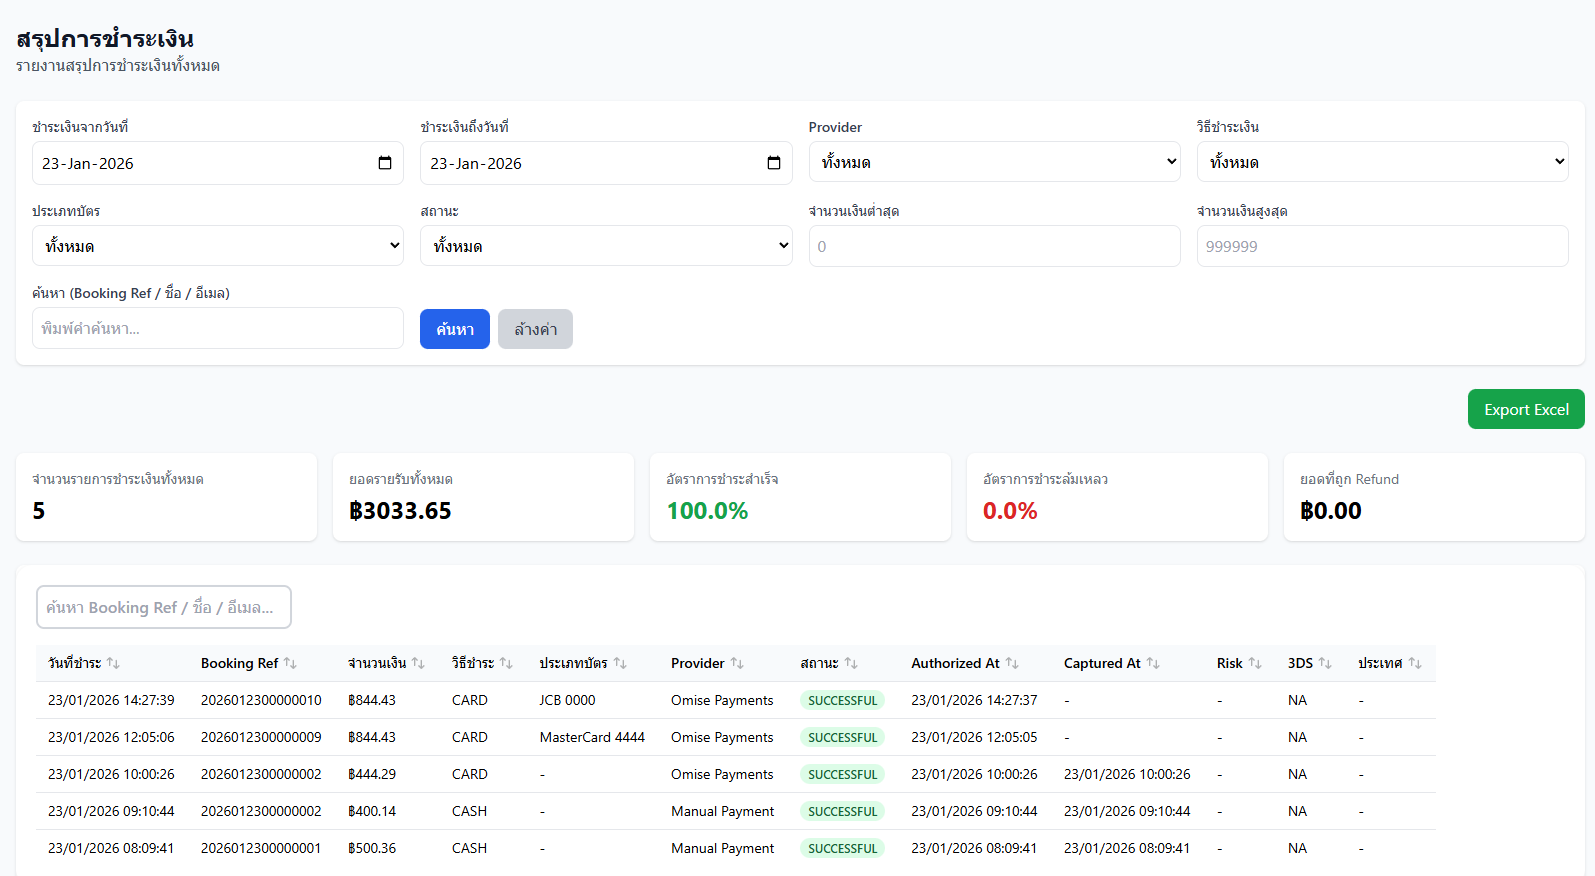This screenshot has width=1595, height=876.
Task: Click SUCCESSFUL badge in 14:27:39 row
Action: click(x=842, y=700)
